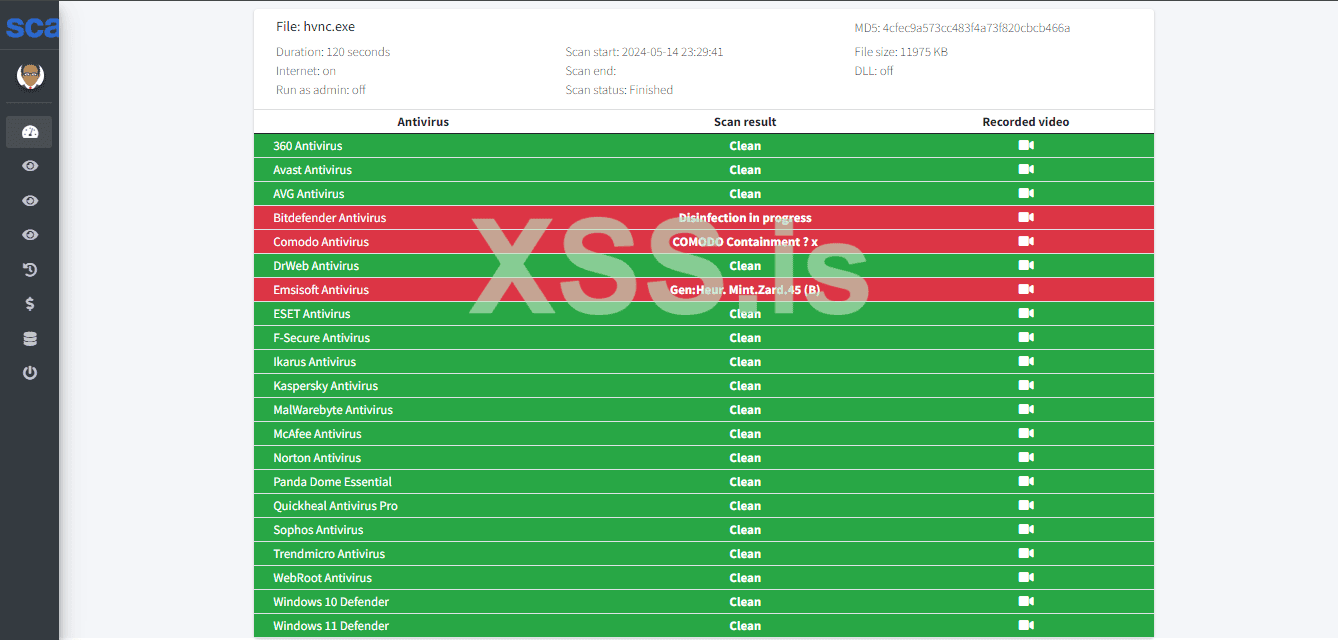This screenshot has height=640, width=1338.
Task: Click the Panda Dome Essential row name
Action: [x=332, y=482]
